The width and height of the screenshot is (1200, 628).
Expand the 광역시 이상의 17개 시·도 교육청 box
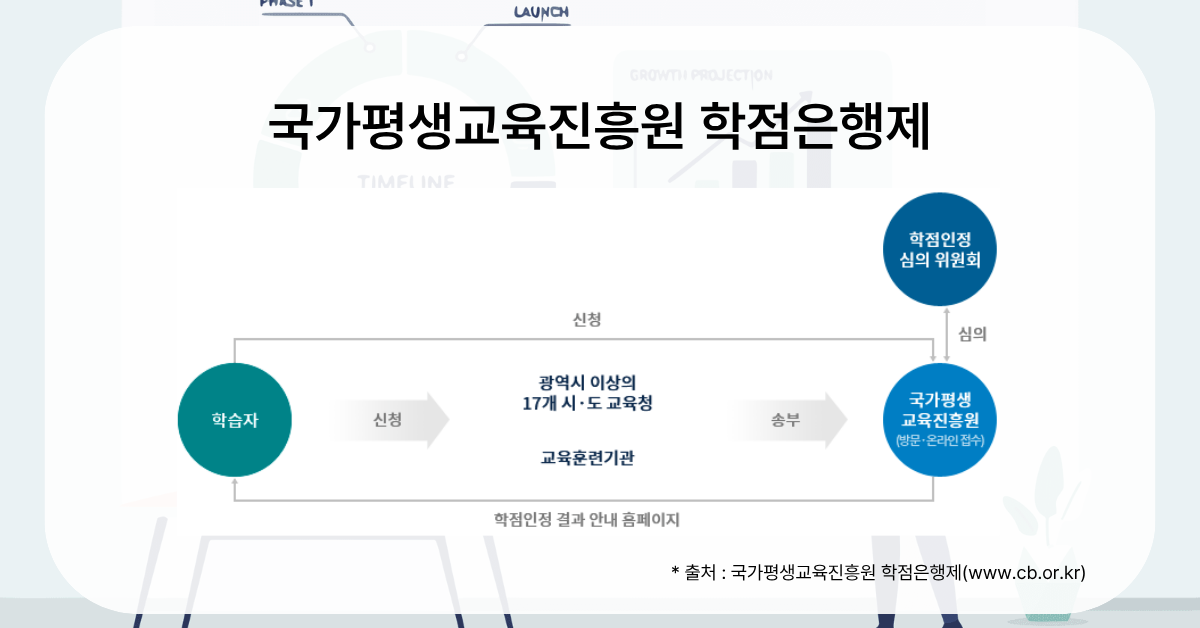(x=588, y=394)
